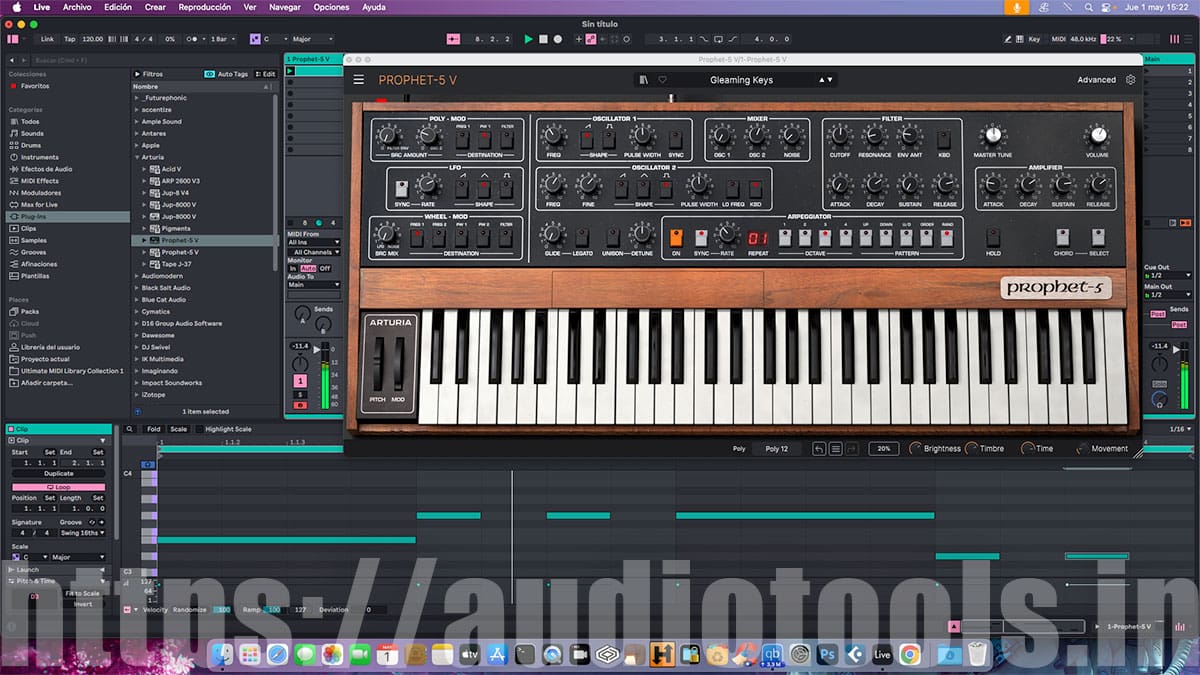This screenshot has height=675, width=1200.
Task: Stop playback with the transport Stop button
Action: 543,39
